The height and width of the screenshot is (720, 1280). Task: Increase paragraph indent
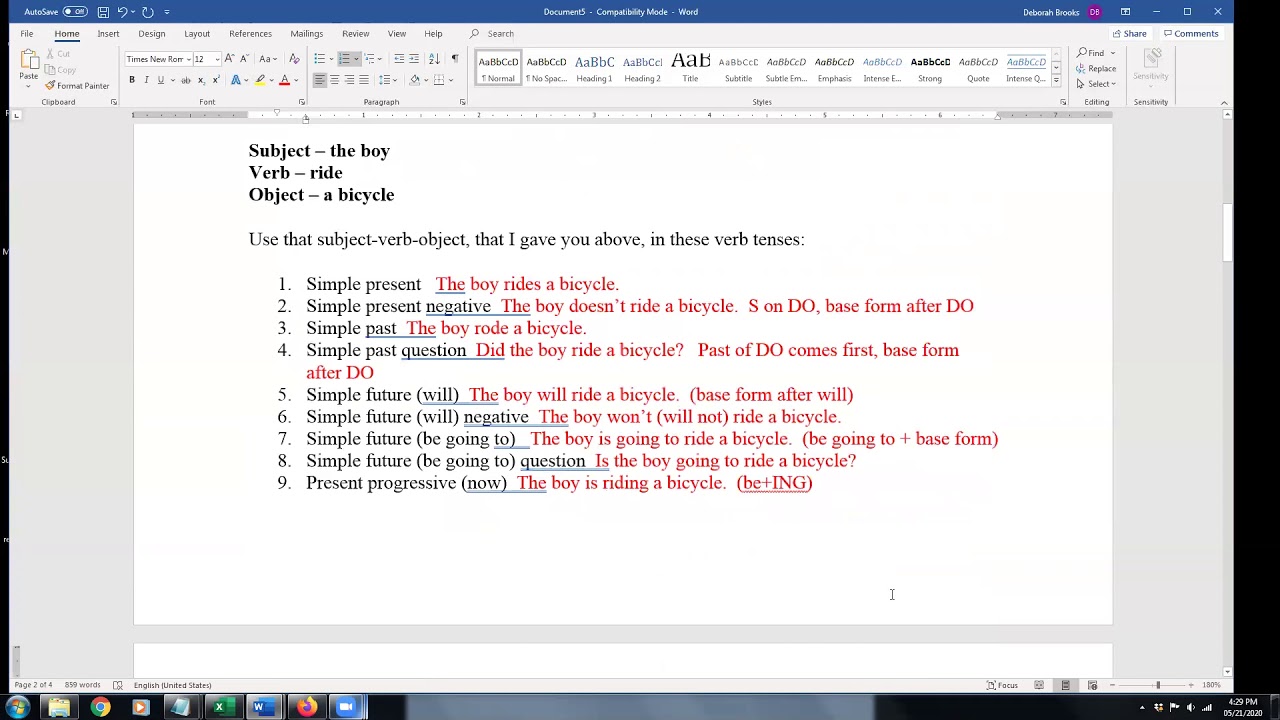(414, 59)
